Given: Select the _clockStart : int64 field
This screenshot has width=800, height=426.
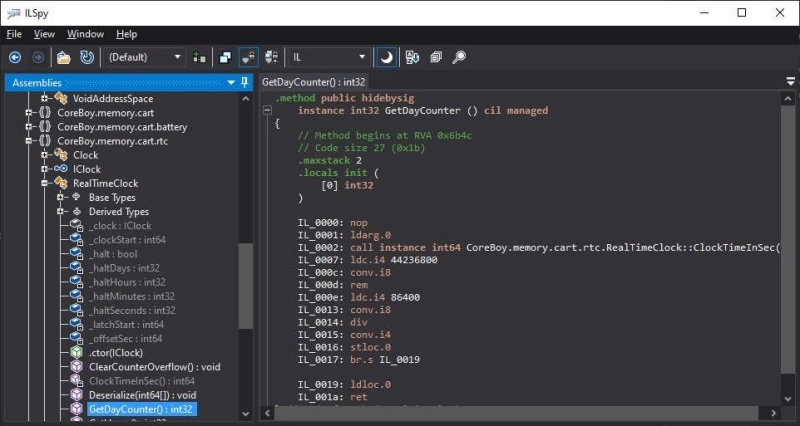Looking at the screenshot, I should point(127,240).
